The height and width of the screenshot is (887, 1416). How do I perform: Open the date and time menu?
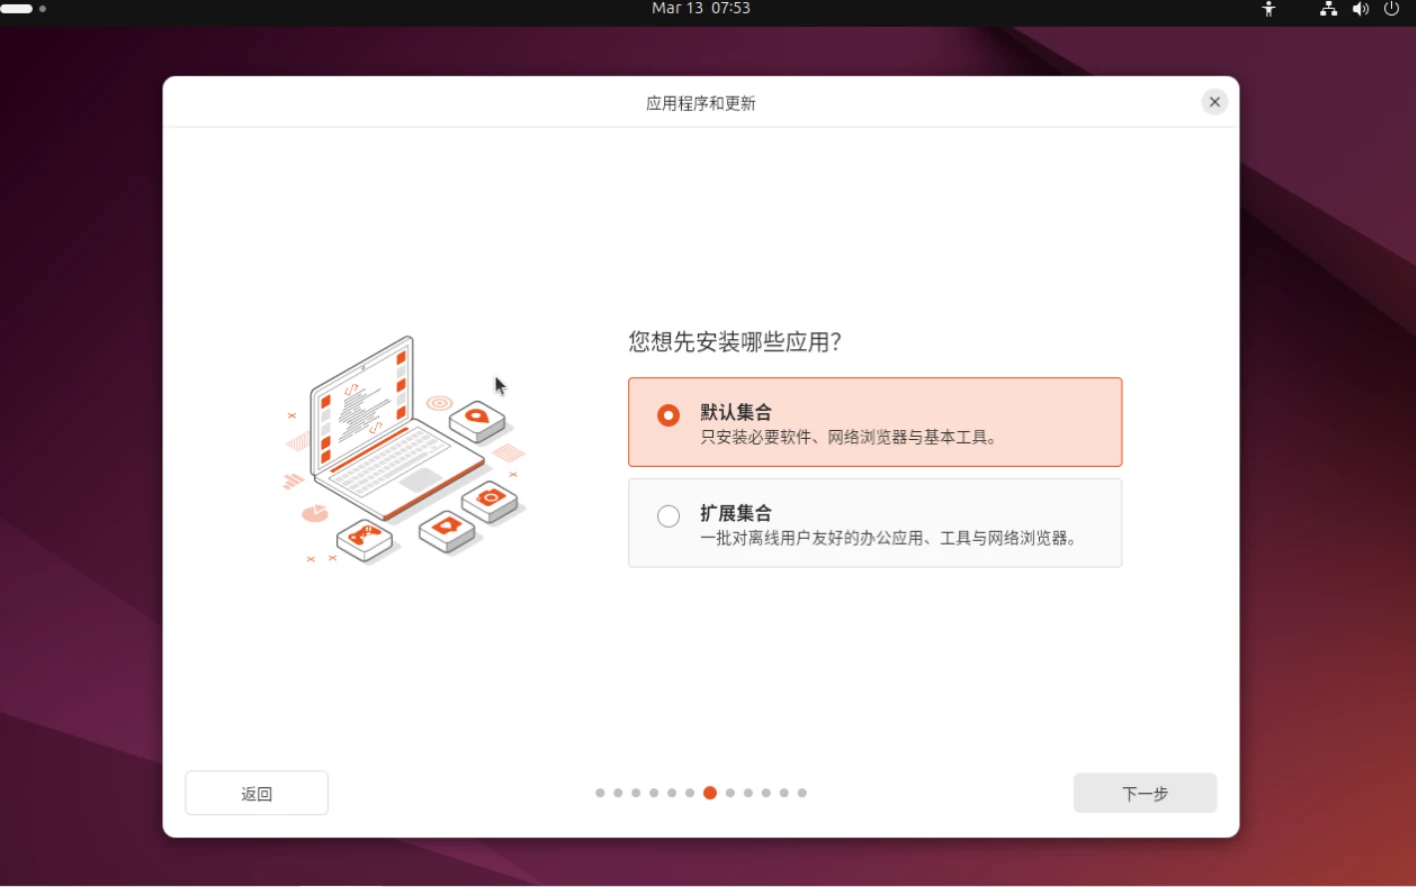(x=700, y=9)
